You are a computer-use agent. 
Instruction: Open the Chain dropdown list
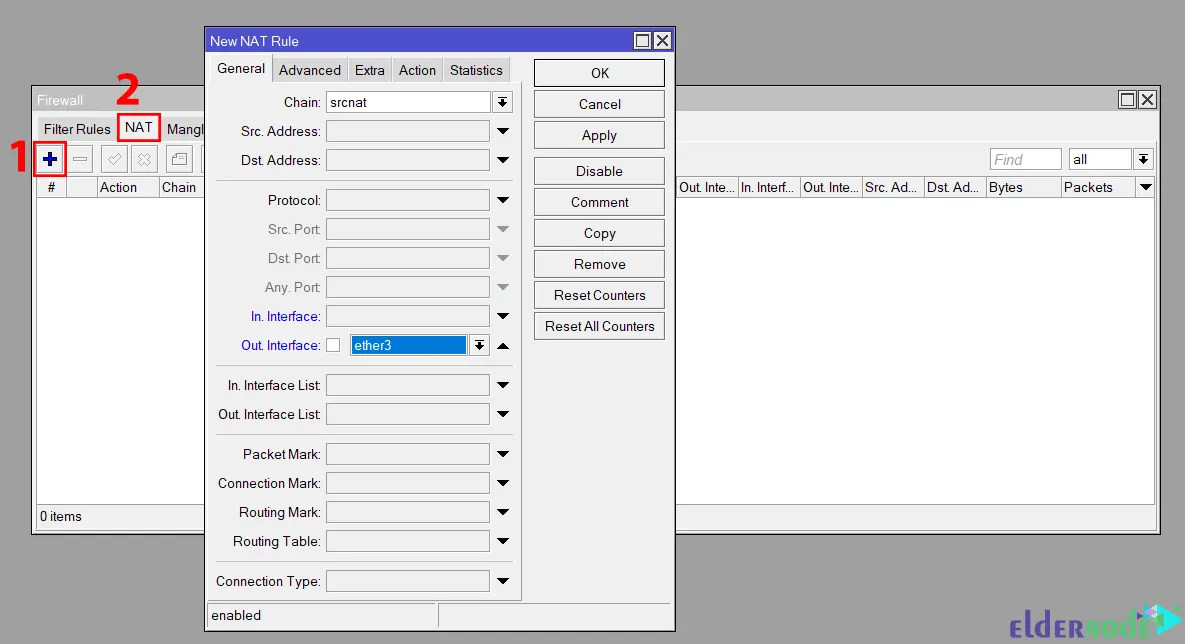coord(503,102)
